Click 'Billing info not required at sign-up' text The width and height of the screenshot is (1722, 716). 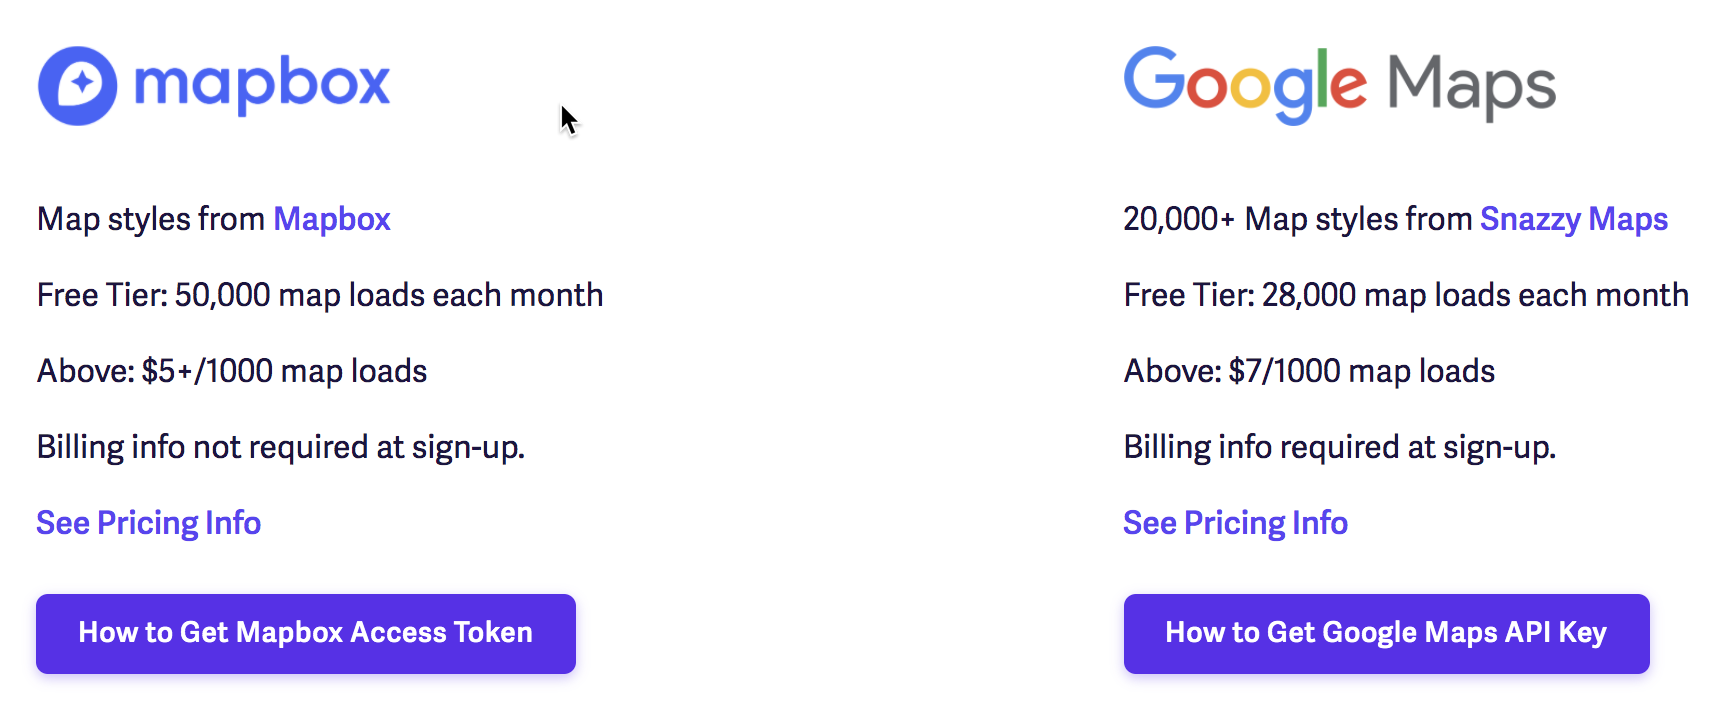[281, 447]
